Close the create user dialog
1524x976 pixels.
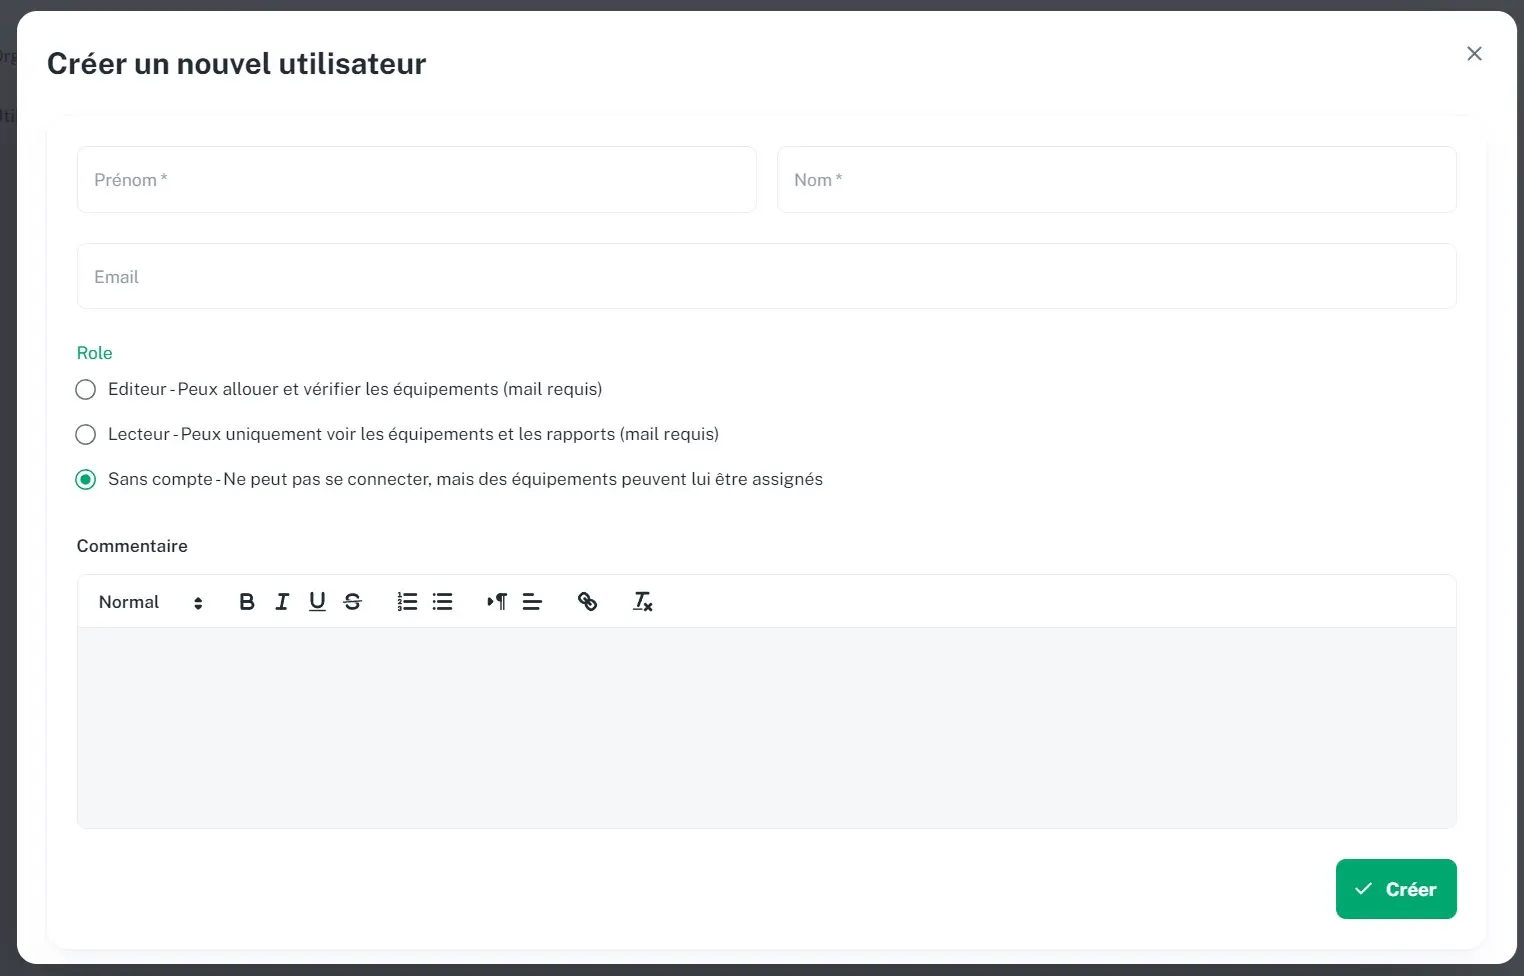(x=1474, y=54)
